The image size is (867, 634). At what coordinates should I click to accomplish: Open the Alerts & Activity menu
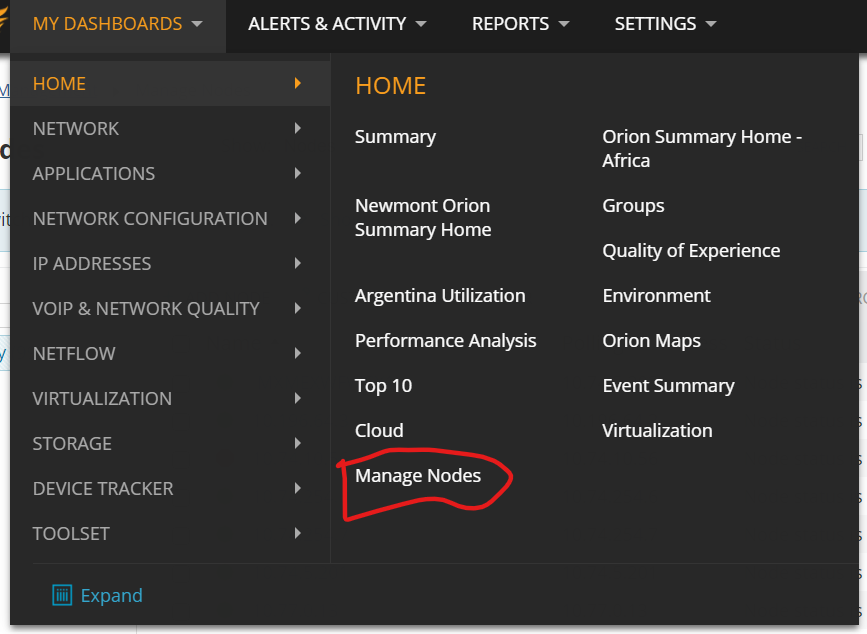(x=337, y=24)
